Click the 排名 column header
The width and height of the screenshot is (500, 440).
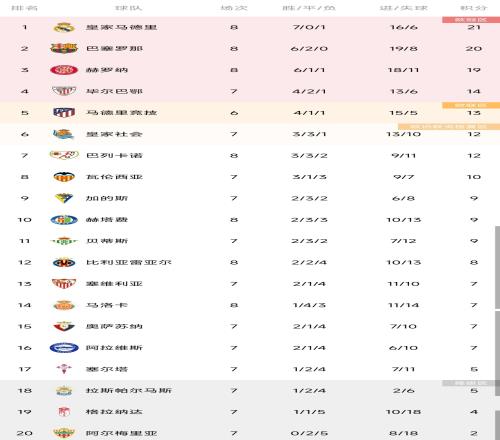click(x=24, y=8)
